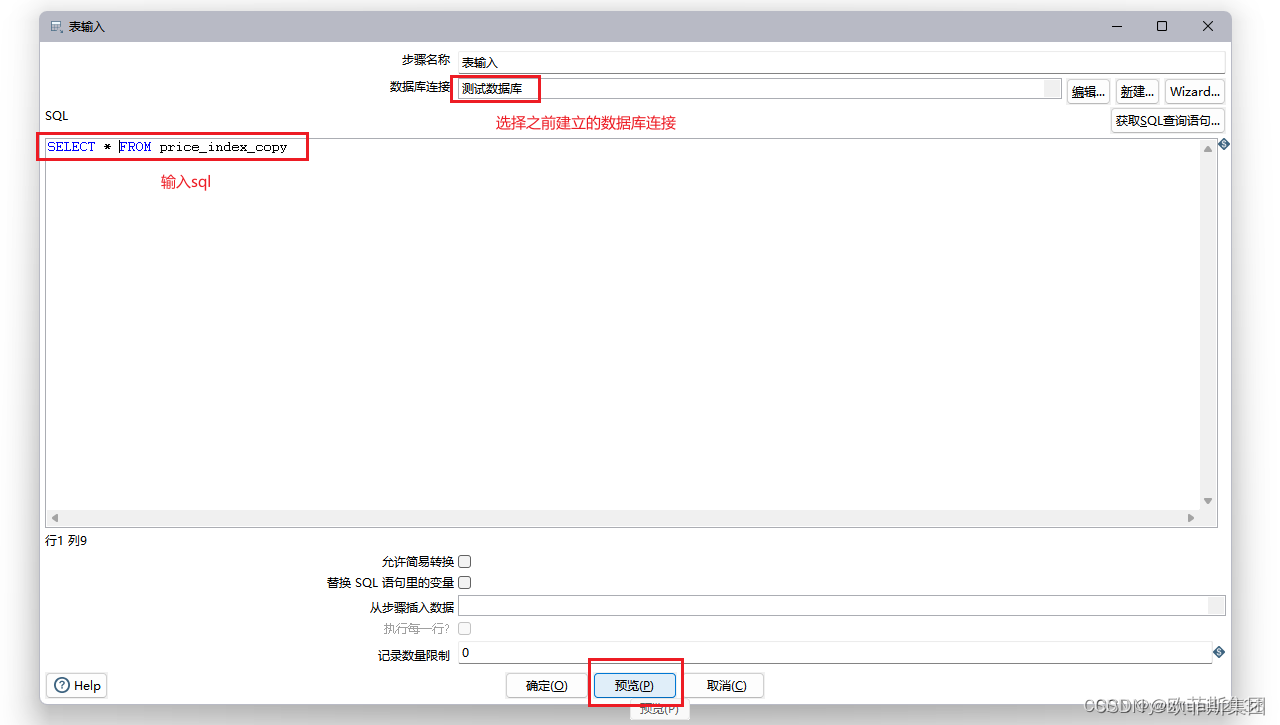Click the 行1 列9 status text
Screen dimensions: 1280x725
[66, 540]
